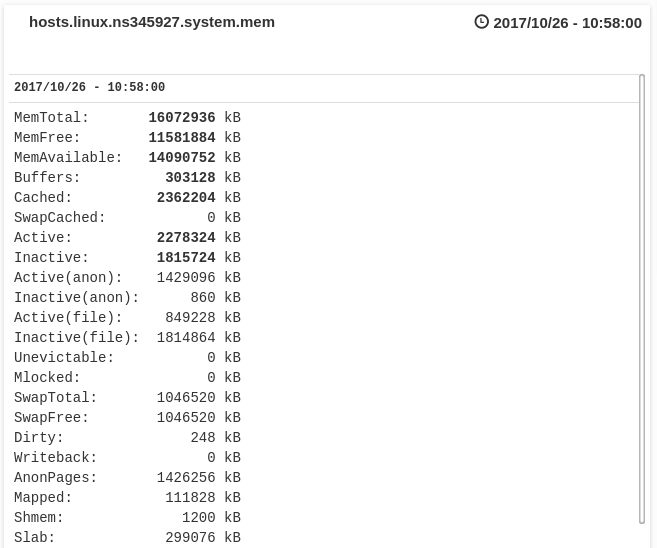The height and width of the screenshot is (548, 657).
Task: Click the hosts.linux.ns345927.system.mem title
Action: pos(152,22)
